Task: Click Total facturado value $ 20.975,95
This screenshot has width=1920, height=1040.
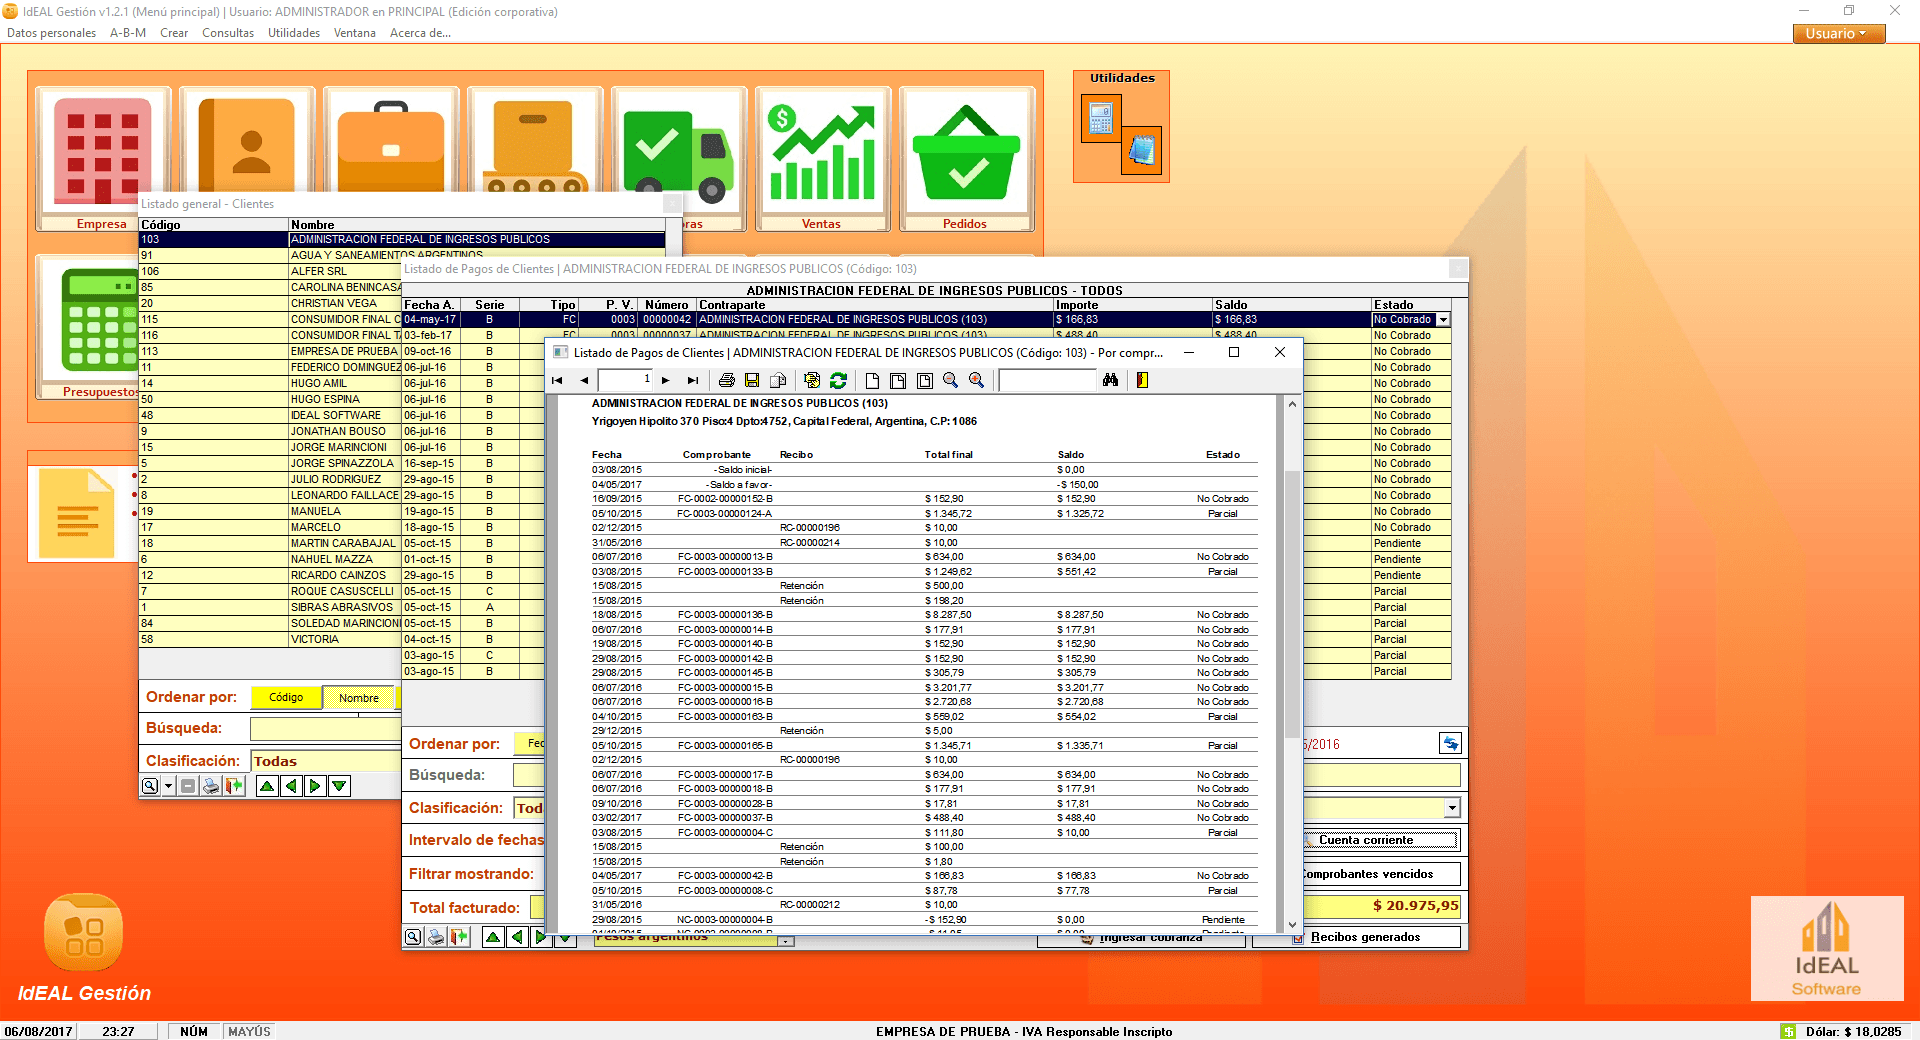Action: (x=1415, y=906)
